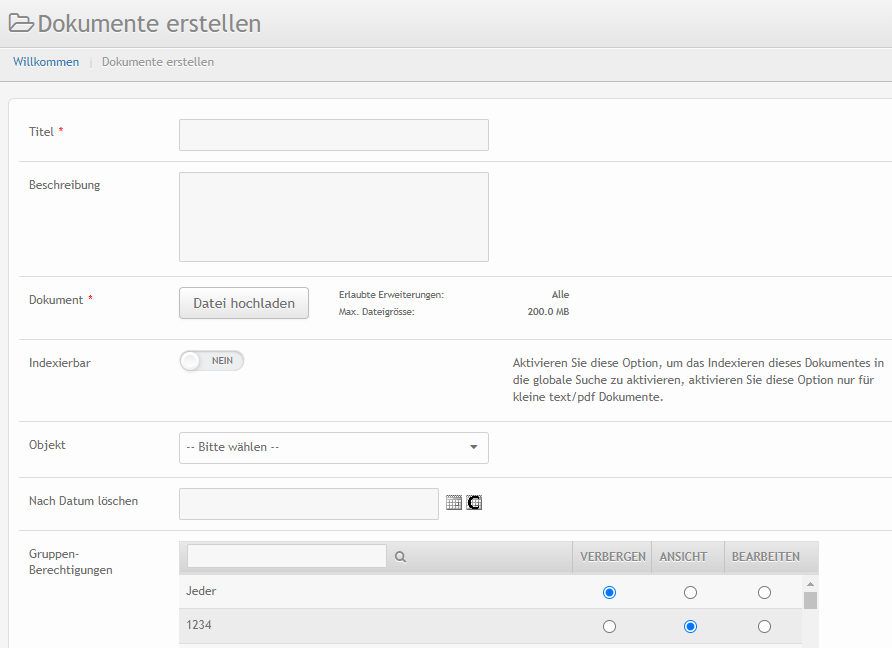Click the reset date icon beside calendar
892x648 pixels.
pyautogui.click(x=474, y=502)
